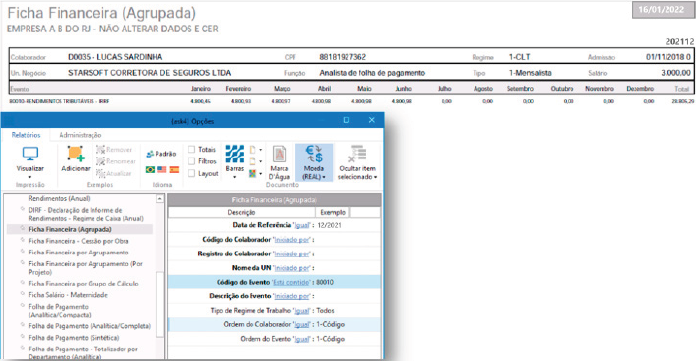Select the Padrão language option
This screenshot has width=696, height=361.
162,154
